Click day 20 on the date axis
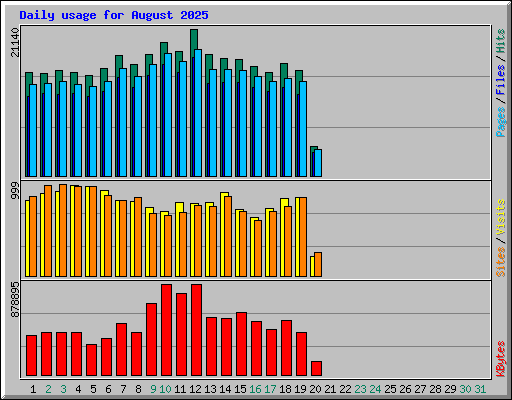 pyautogui.click(x=315, y=389)
